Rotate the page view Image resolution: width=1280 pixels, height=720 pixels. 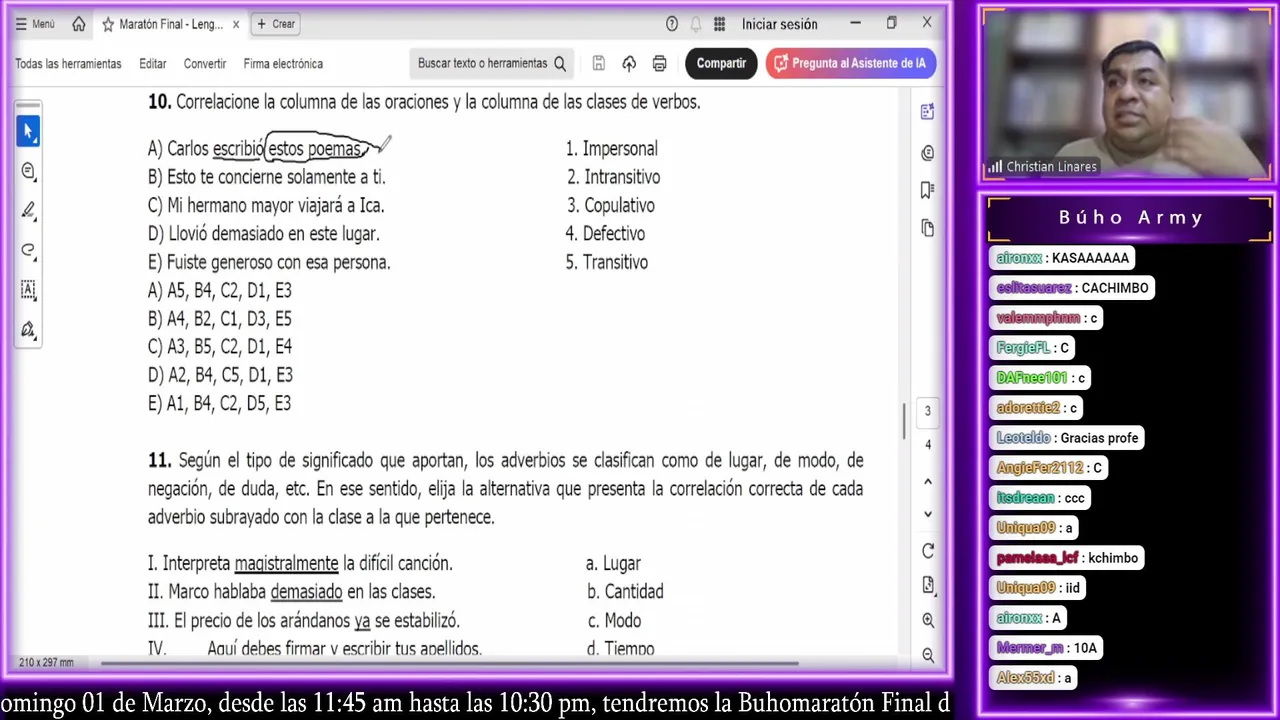tap(927, 551)
